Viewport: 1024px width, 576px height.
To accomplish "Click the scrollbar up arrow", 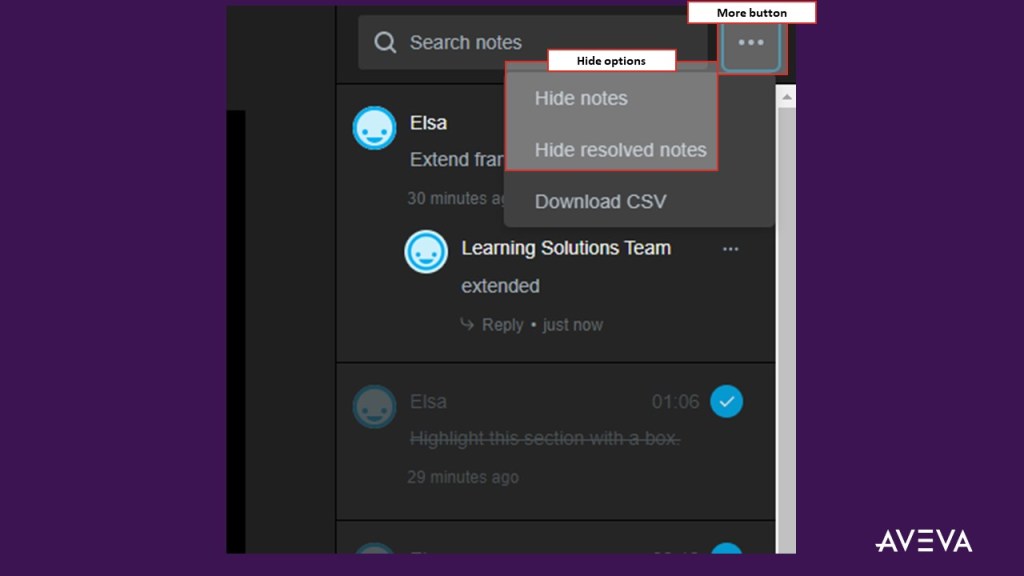I will coord(787,97).
